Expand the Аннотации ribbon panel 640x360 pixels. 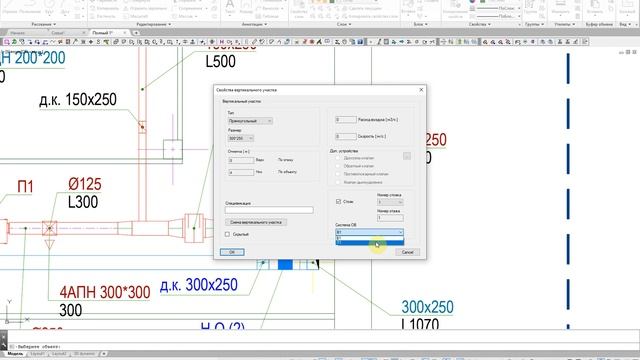[x=254, y=24]
